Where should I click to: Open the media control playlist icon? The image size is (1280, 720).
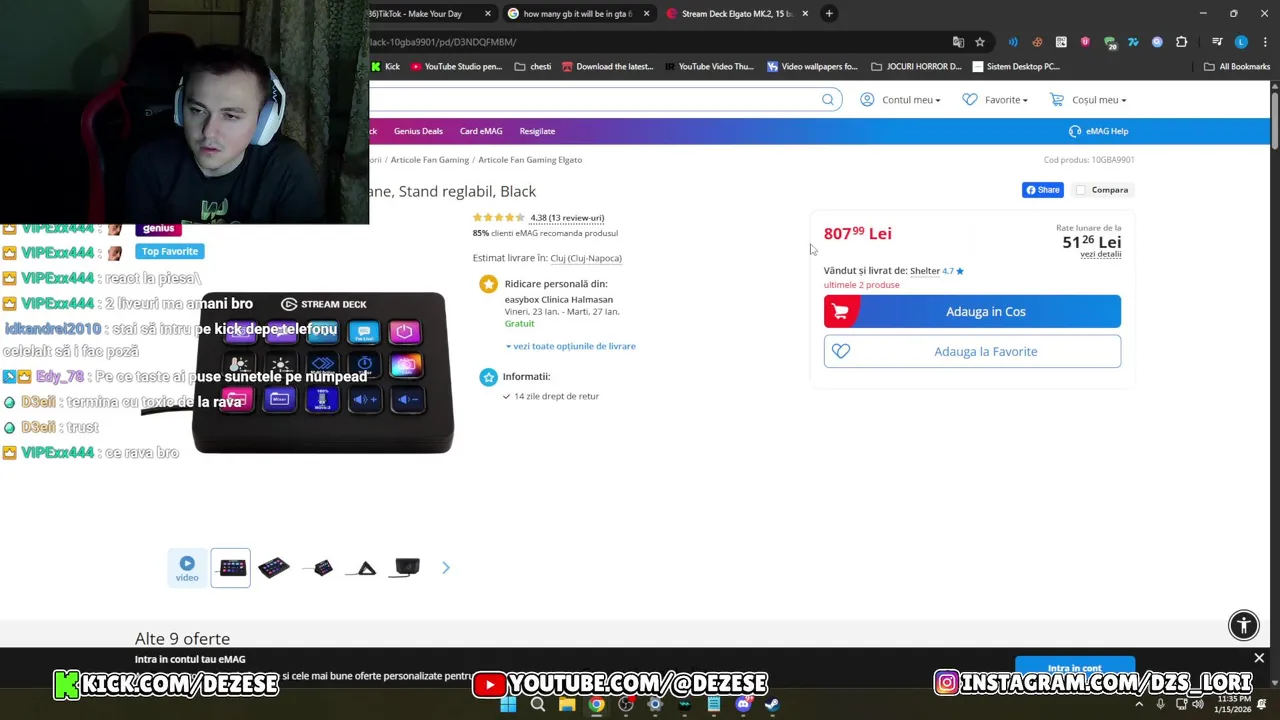click(x=1217, y=42)
